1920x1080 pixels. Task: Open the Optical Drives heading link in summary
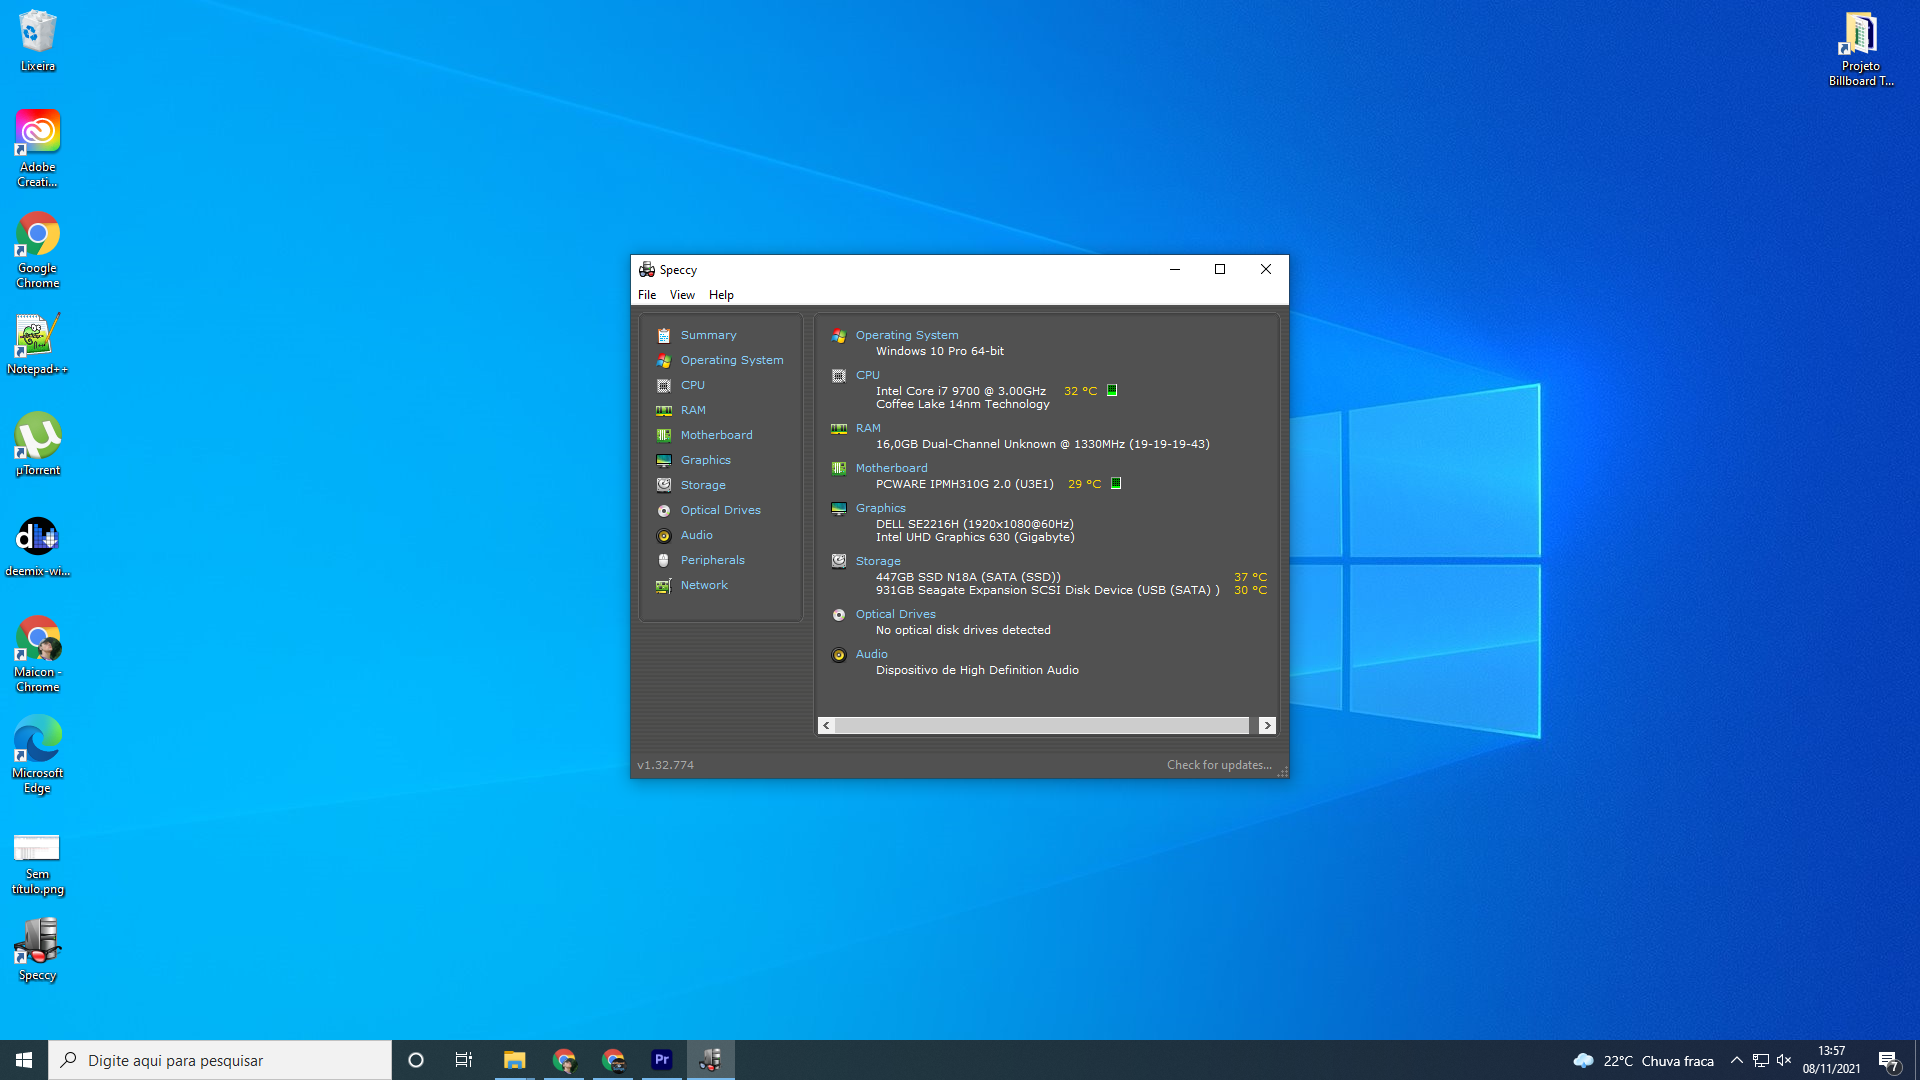[895, 614]
